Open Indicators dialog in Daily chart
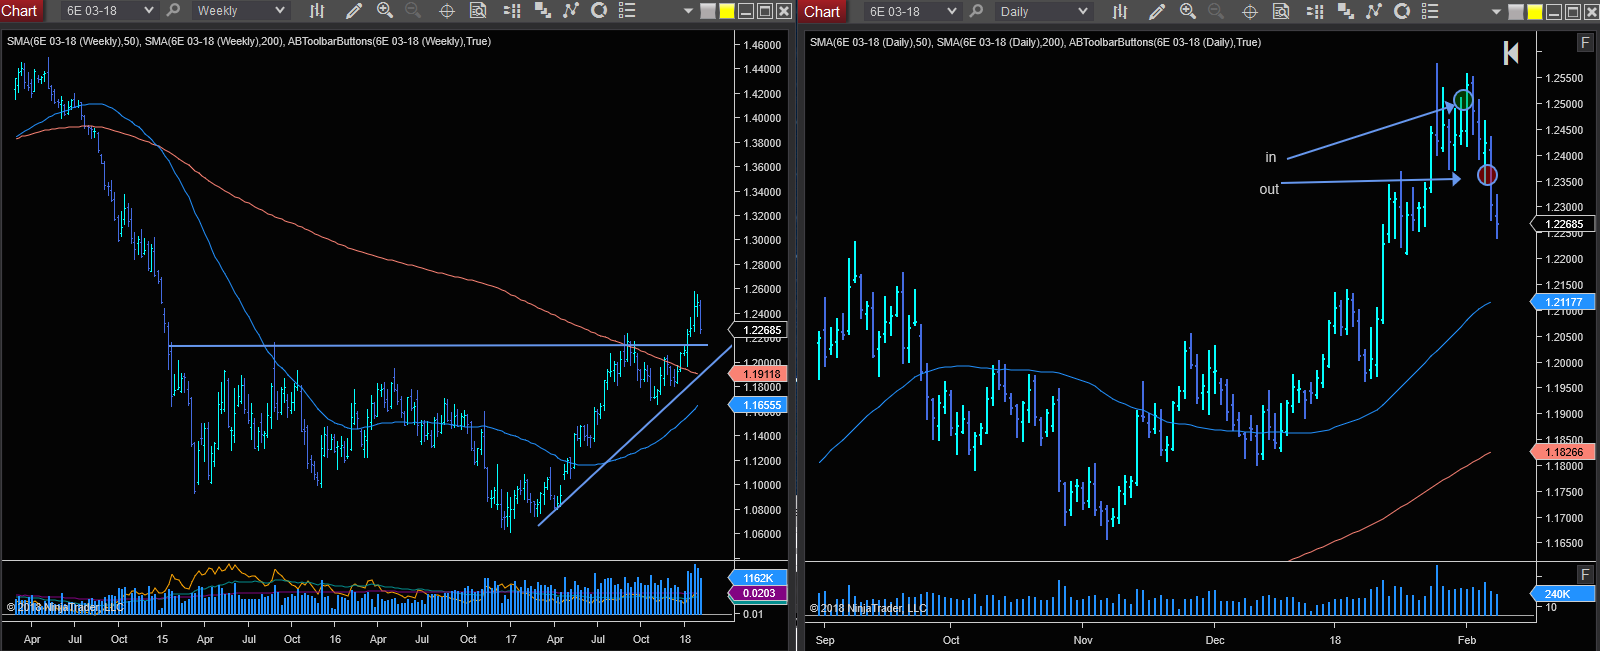The height and width of the screenshot is (651, 1600). 1374,11
